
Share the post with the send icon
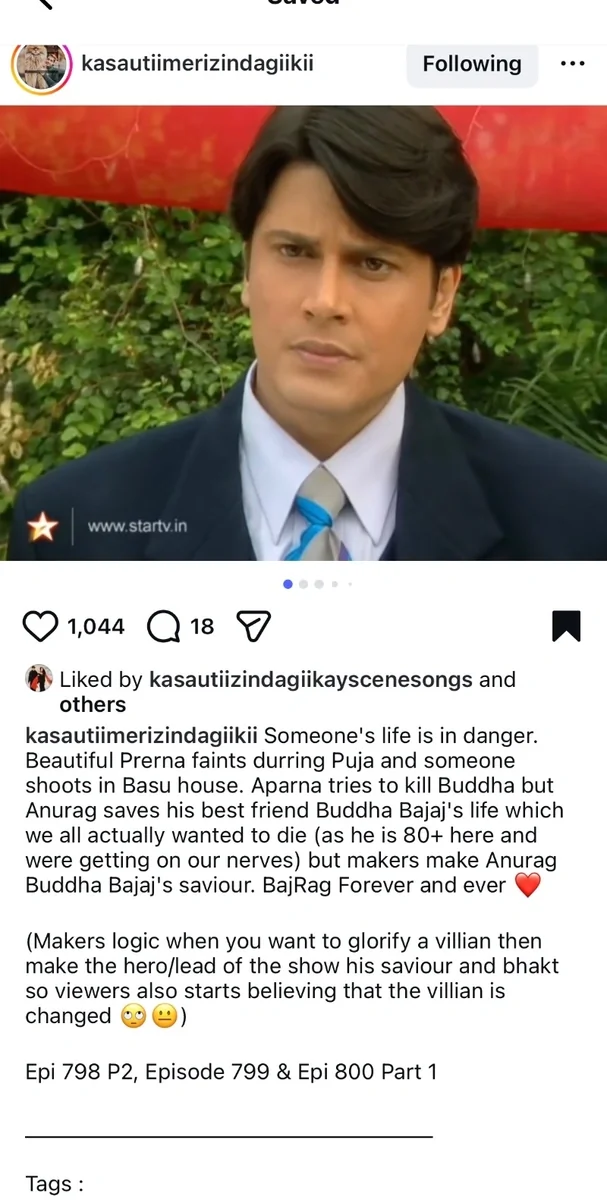point(254,627)
